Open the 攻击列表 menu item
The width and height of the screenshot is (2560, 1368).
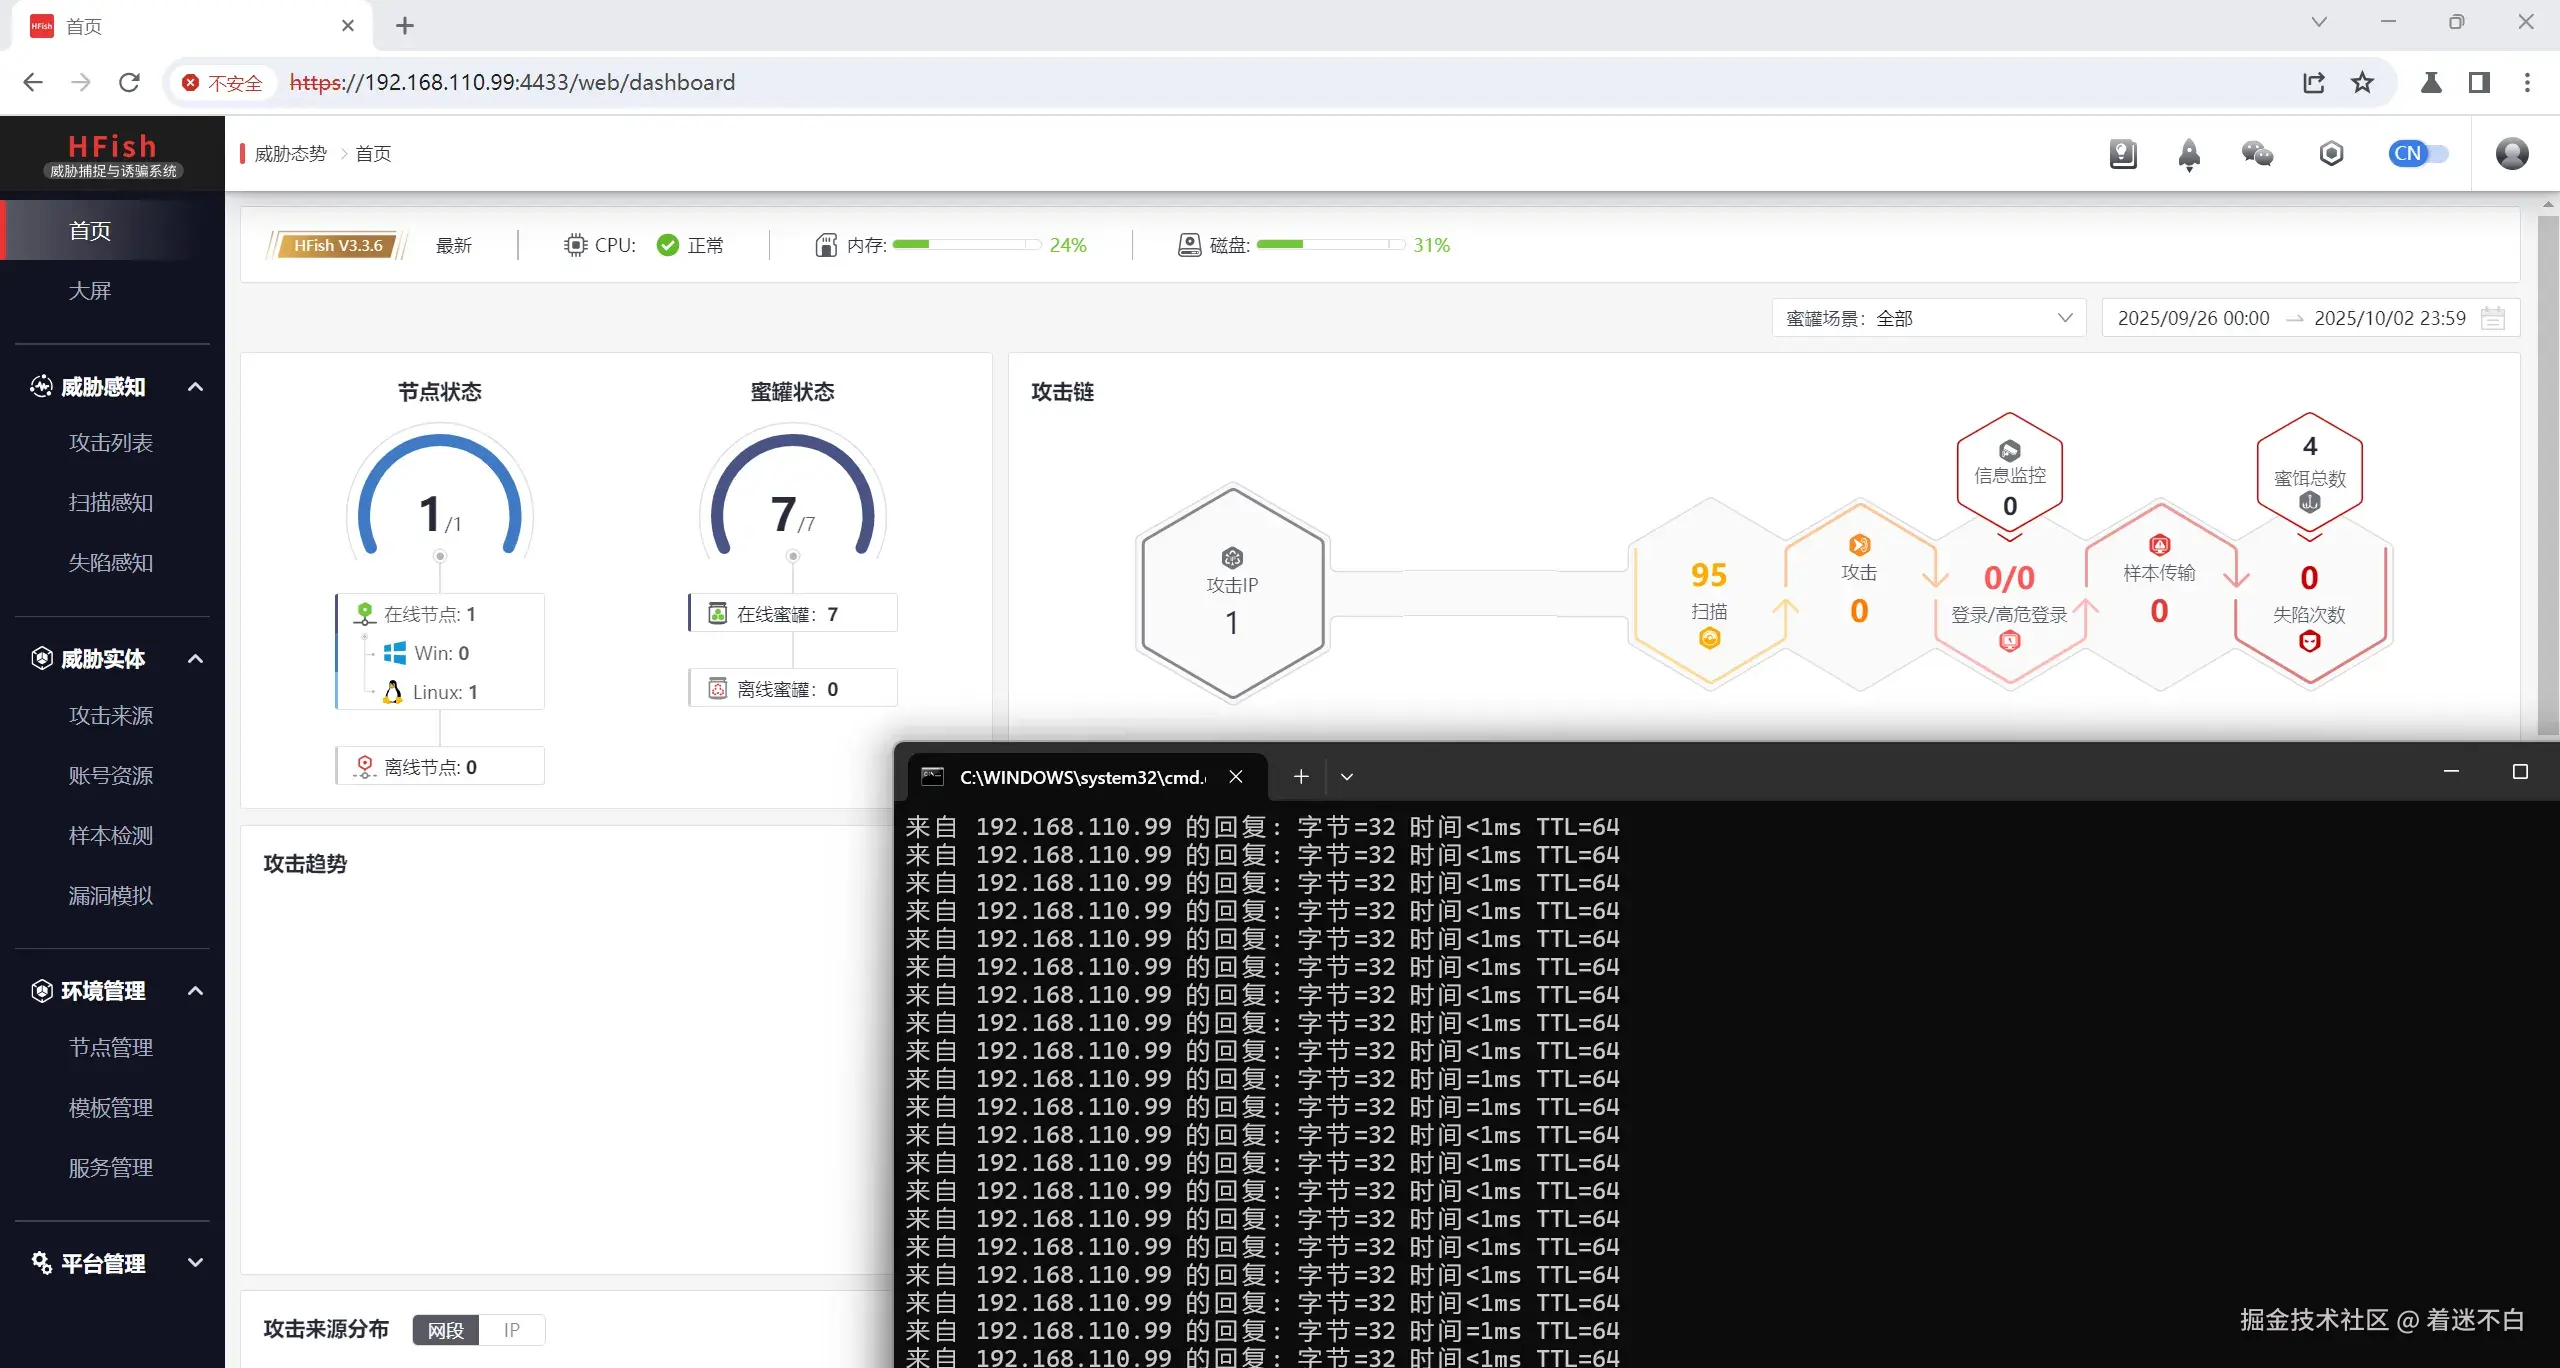[110, 443]
